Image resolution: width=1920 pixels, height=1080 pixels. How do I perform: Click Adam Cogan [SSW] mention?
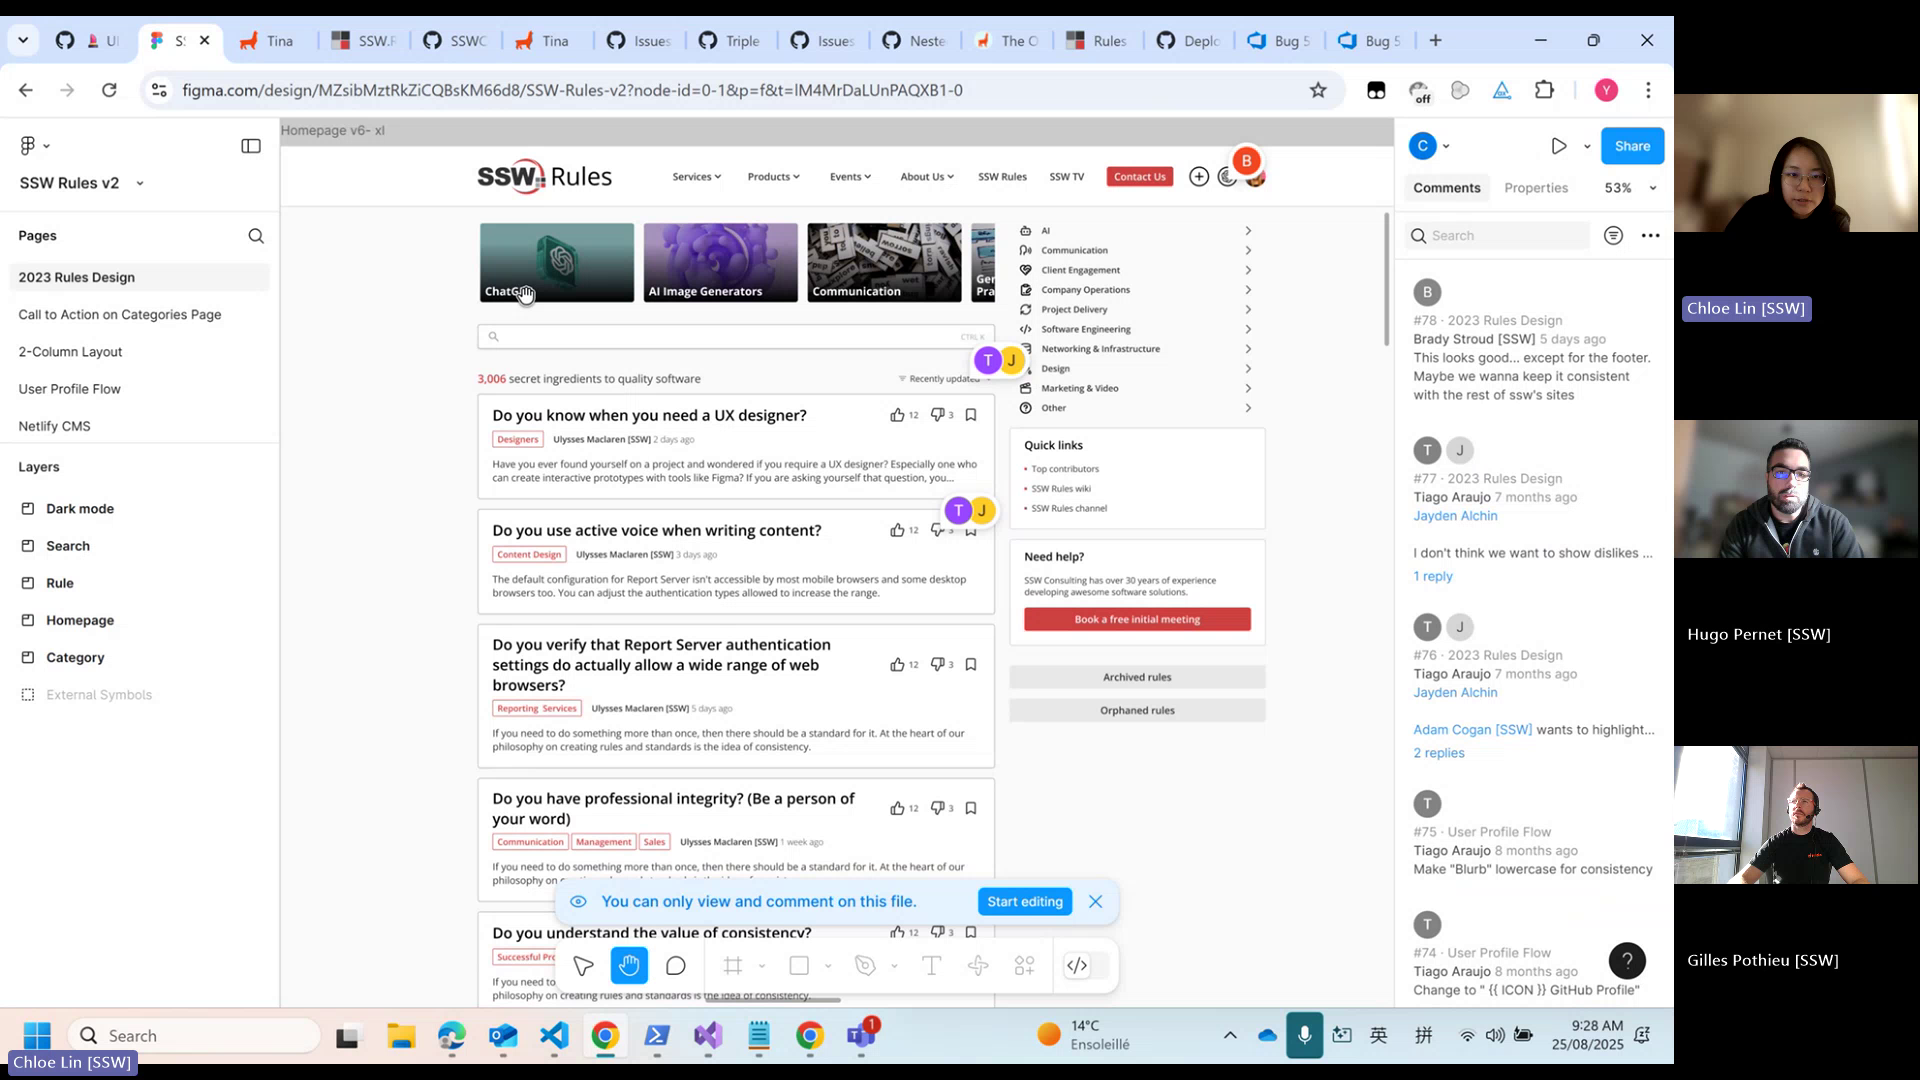[x=1472, y=730]
